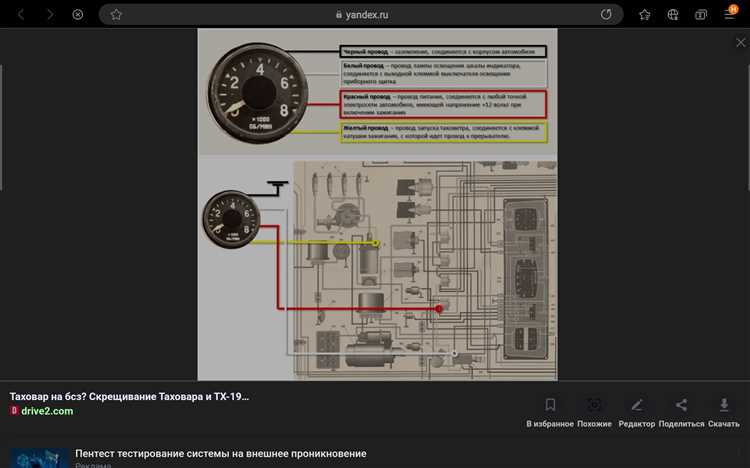Open the browser favorites list

(645, 15)
